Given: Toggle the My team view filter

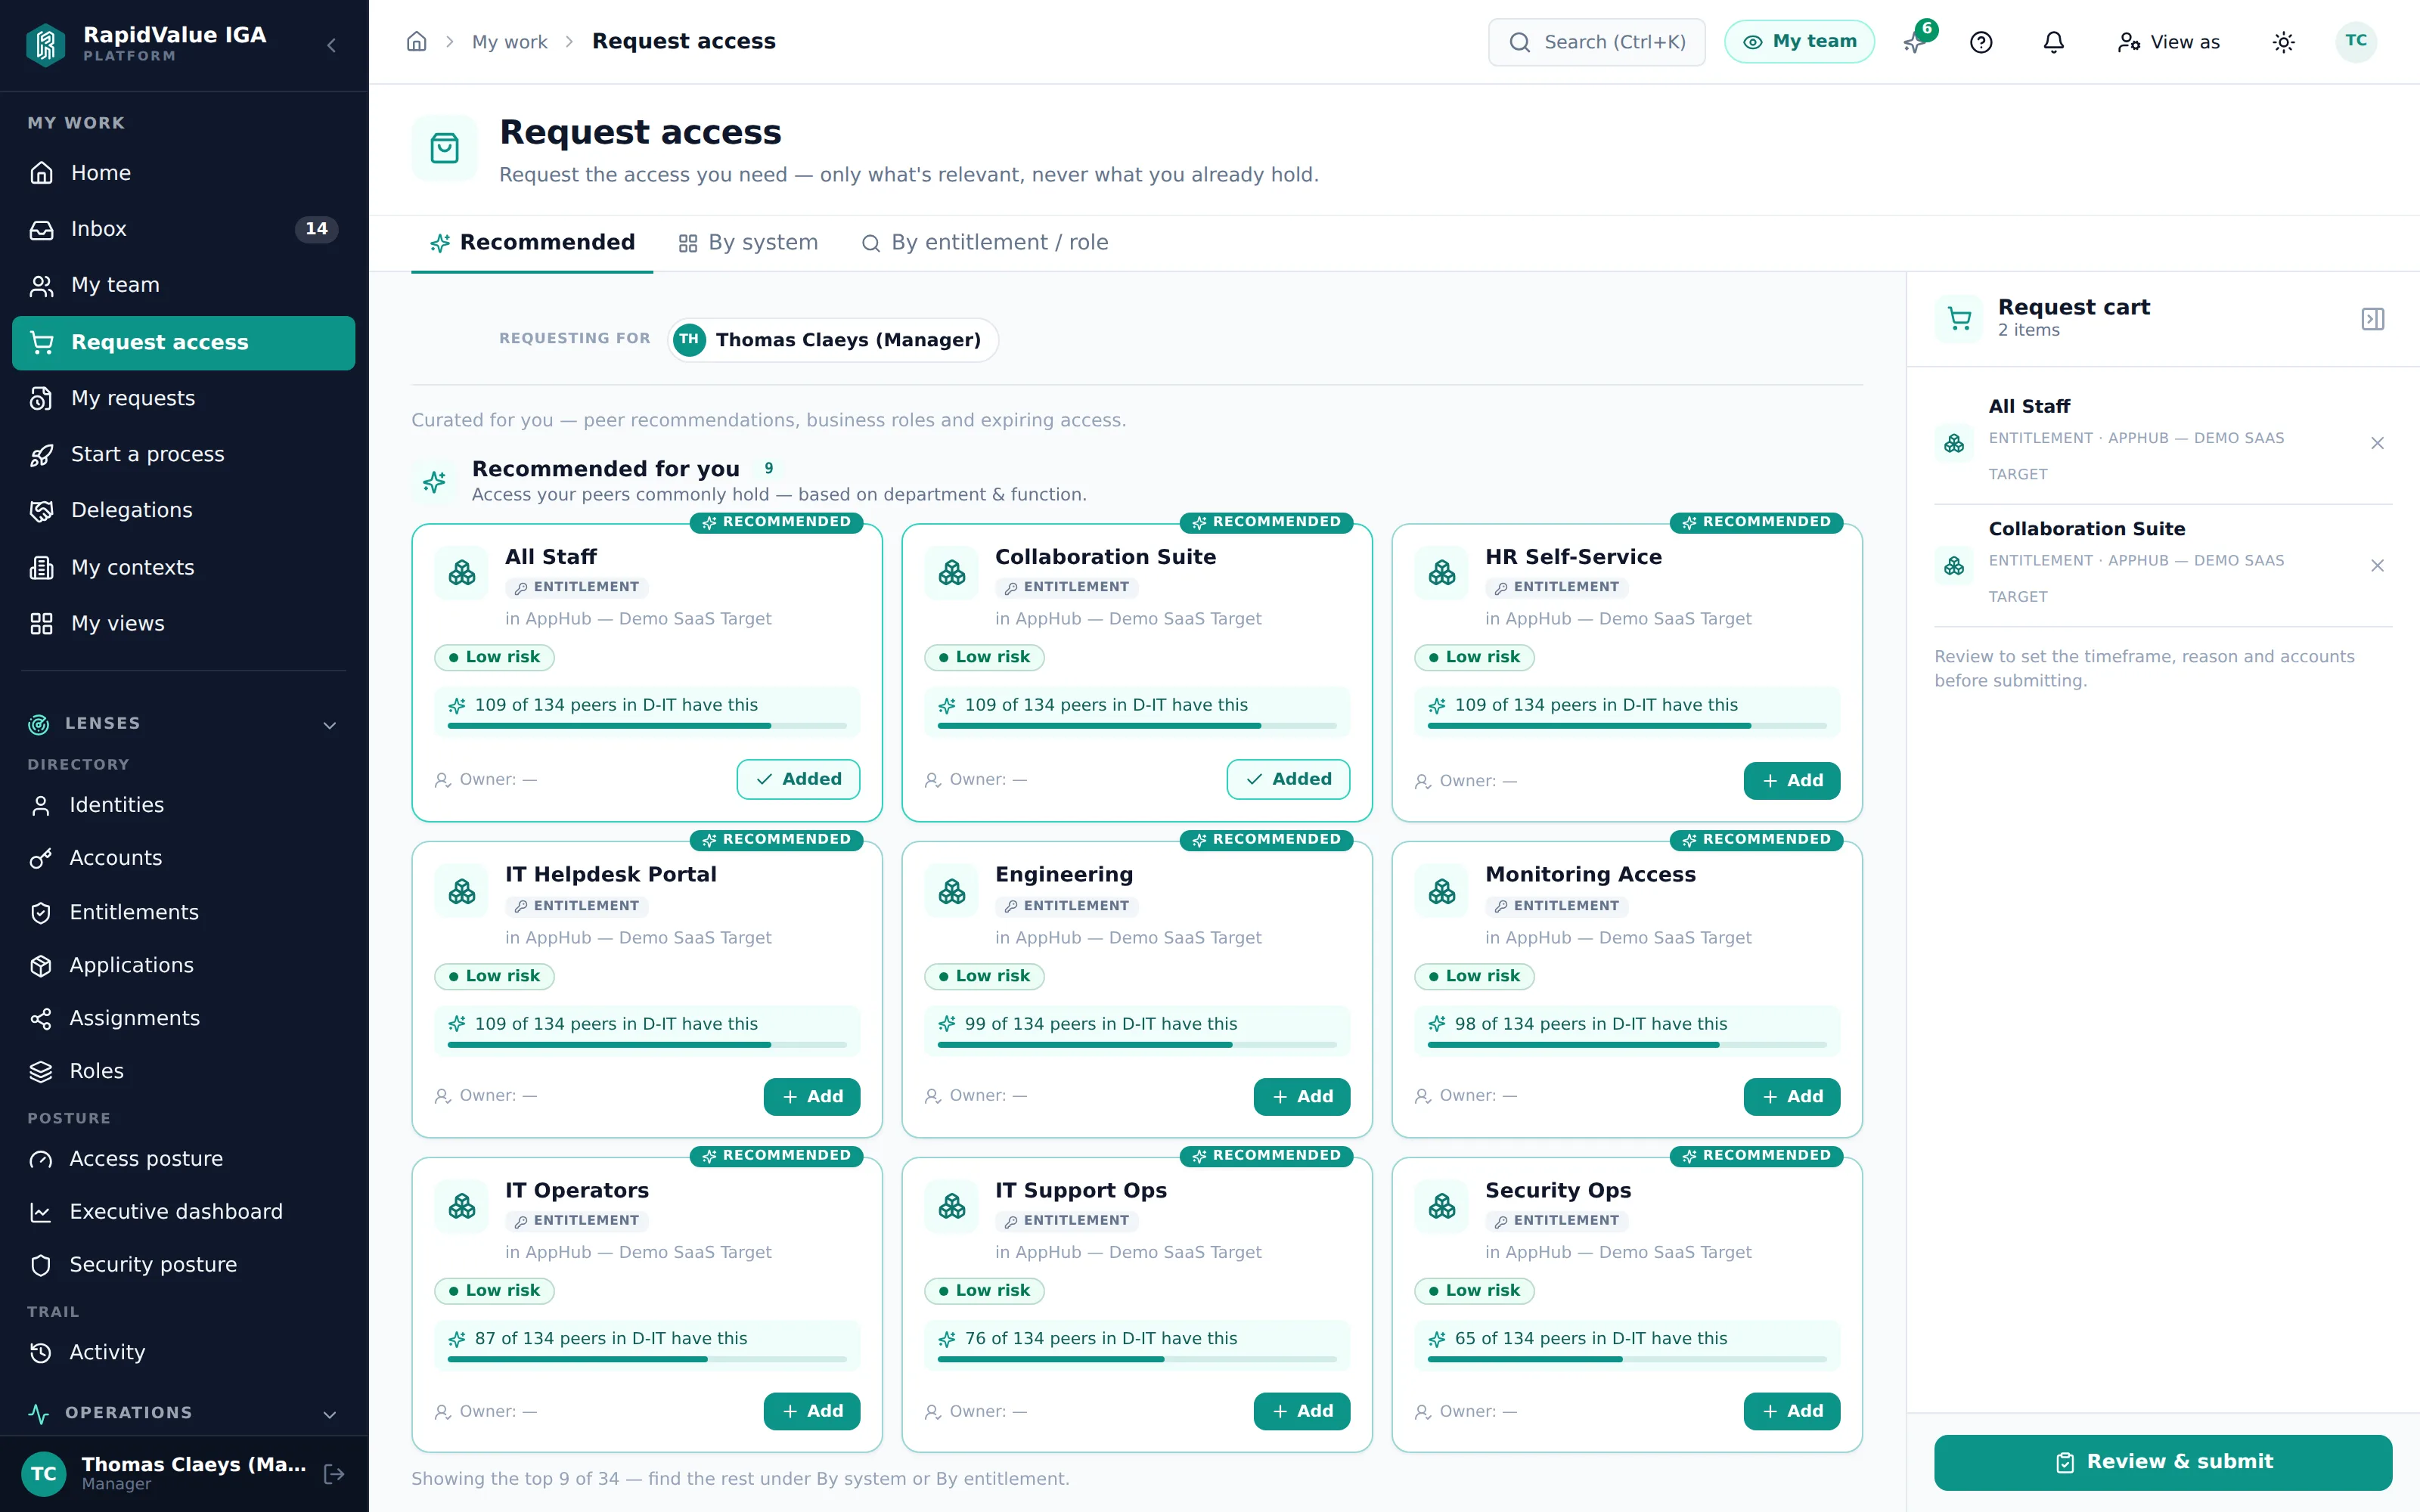Looking at the screenshot, I should (1799, 42).
